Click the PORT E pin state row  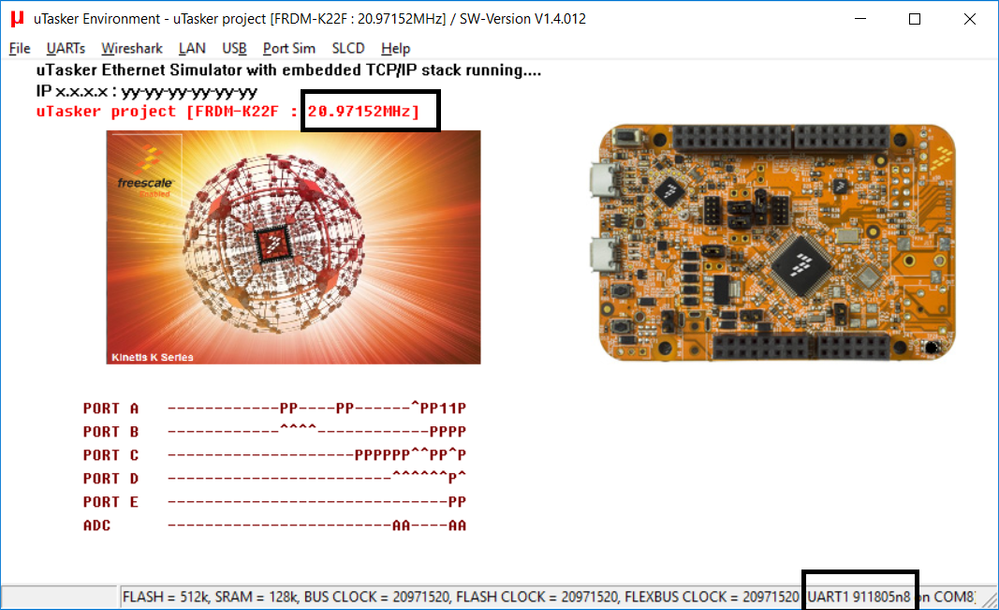pyautogui.click(x=275, y=502)
